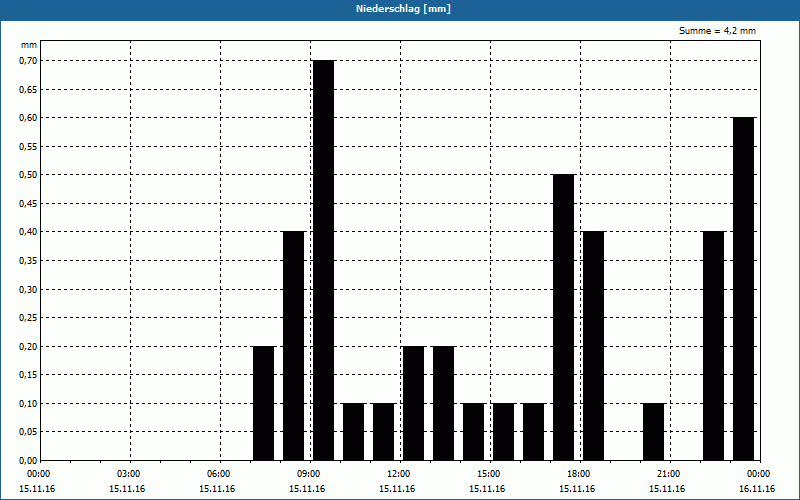Click the 0,55 y-axis label
Viewport: 800px width, 500px height.
(x=29, y=146)
